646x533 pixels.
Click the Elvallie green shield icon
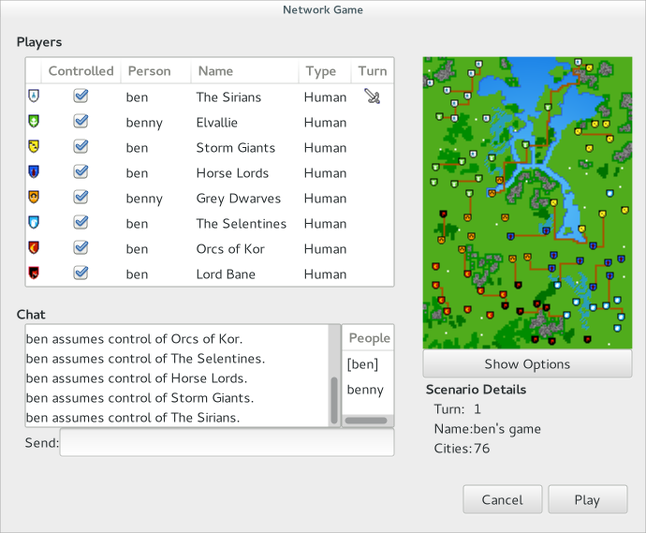(x=33, y=122)
